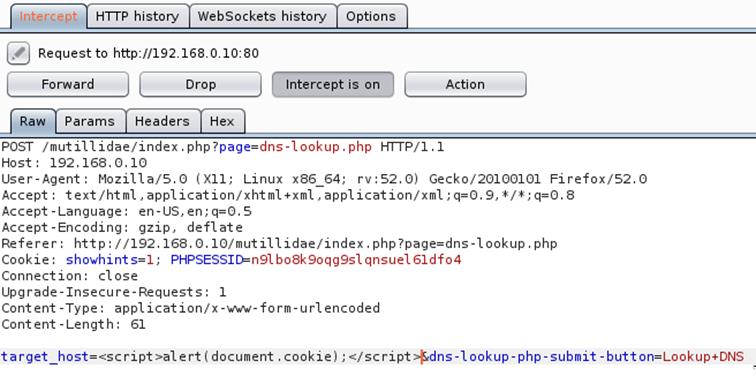Click dns-lookup.php value in request line
The height and width of the screenshot is (376, 756).
[316, 147]
